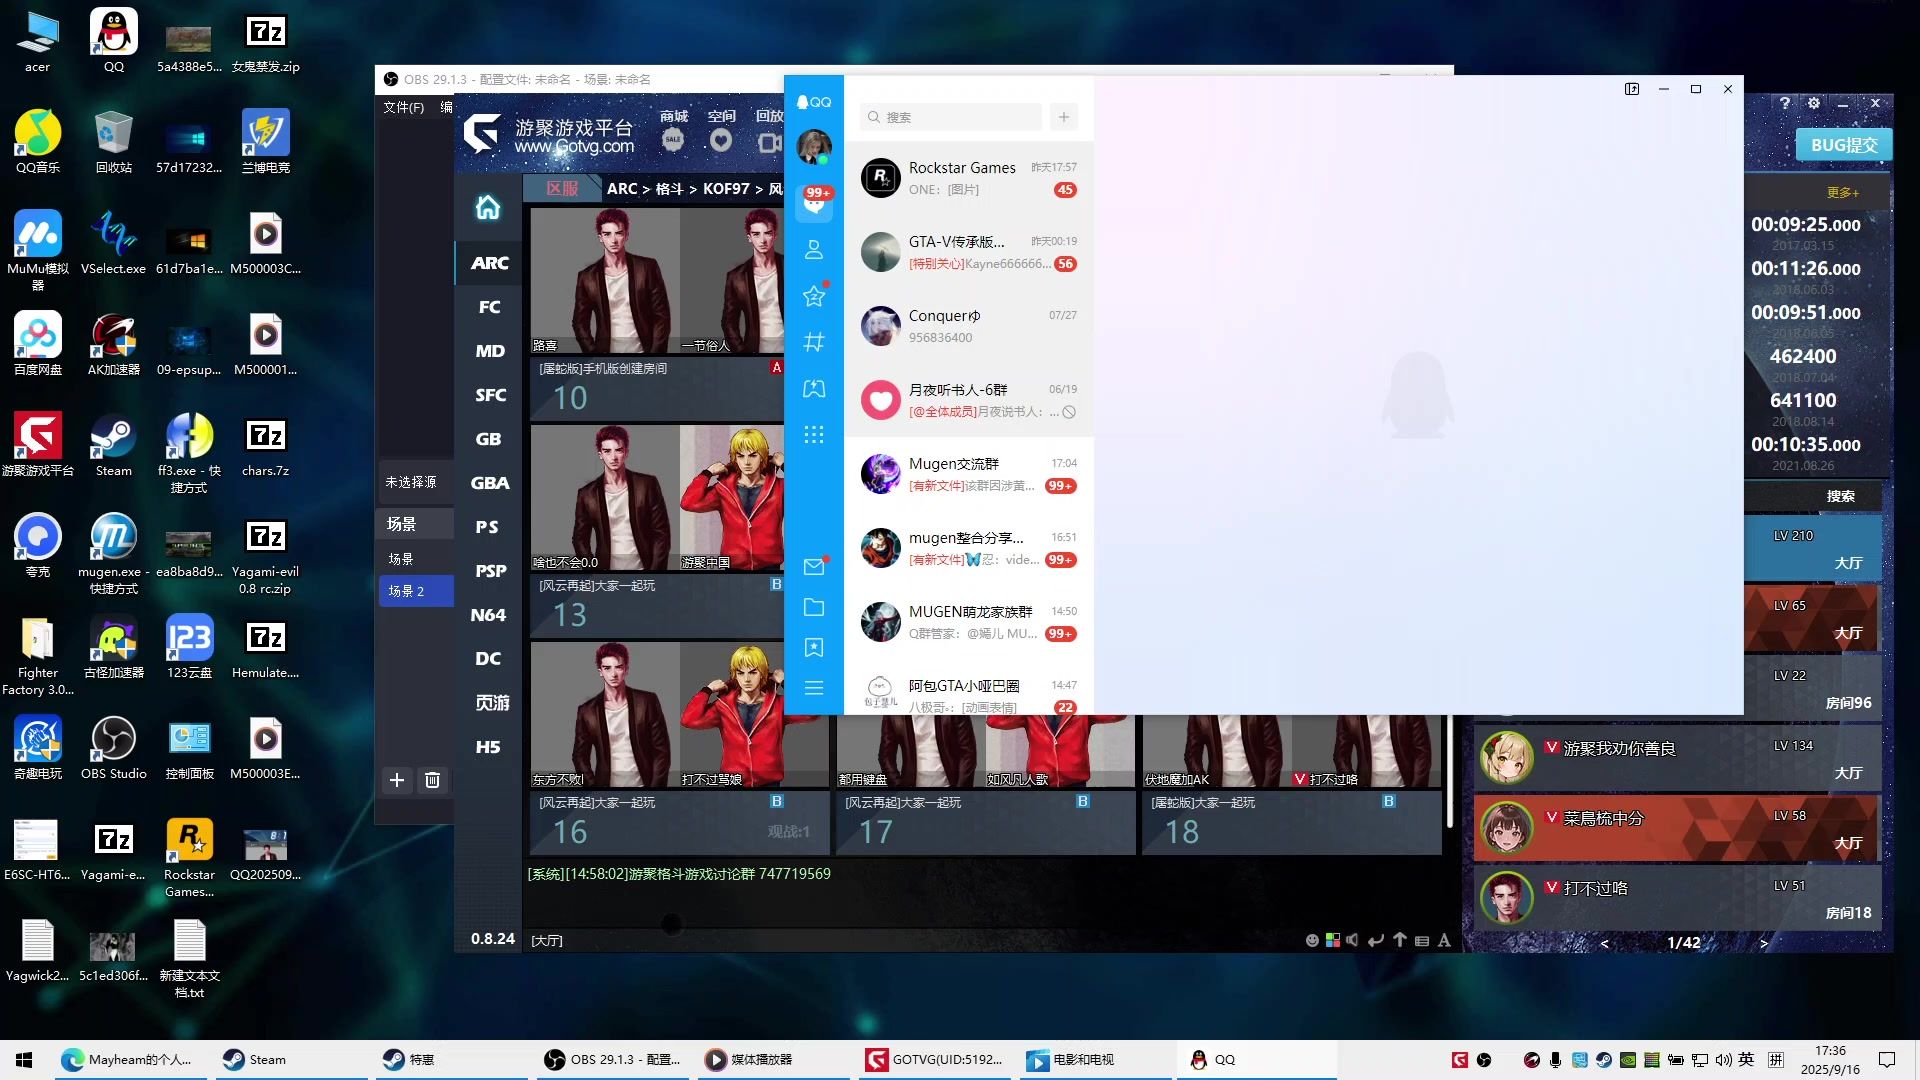Open QQ main menu hamburger icon
This screenshot has height=1080, width=1920.
tap(814, 688)
